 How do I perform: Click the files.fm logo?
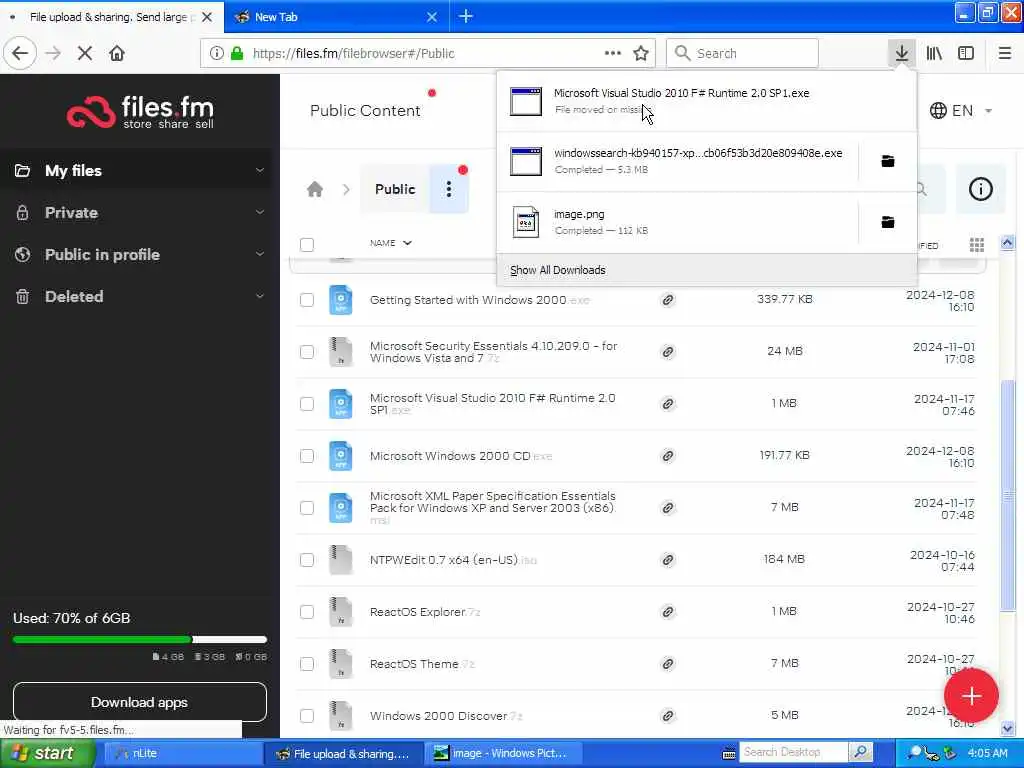140,112
